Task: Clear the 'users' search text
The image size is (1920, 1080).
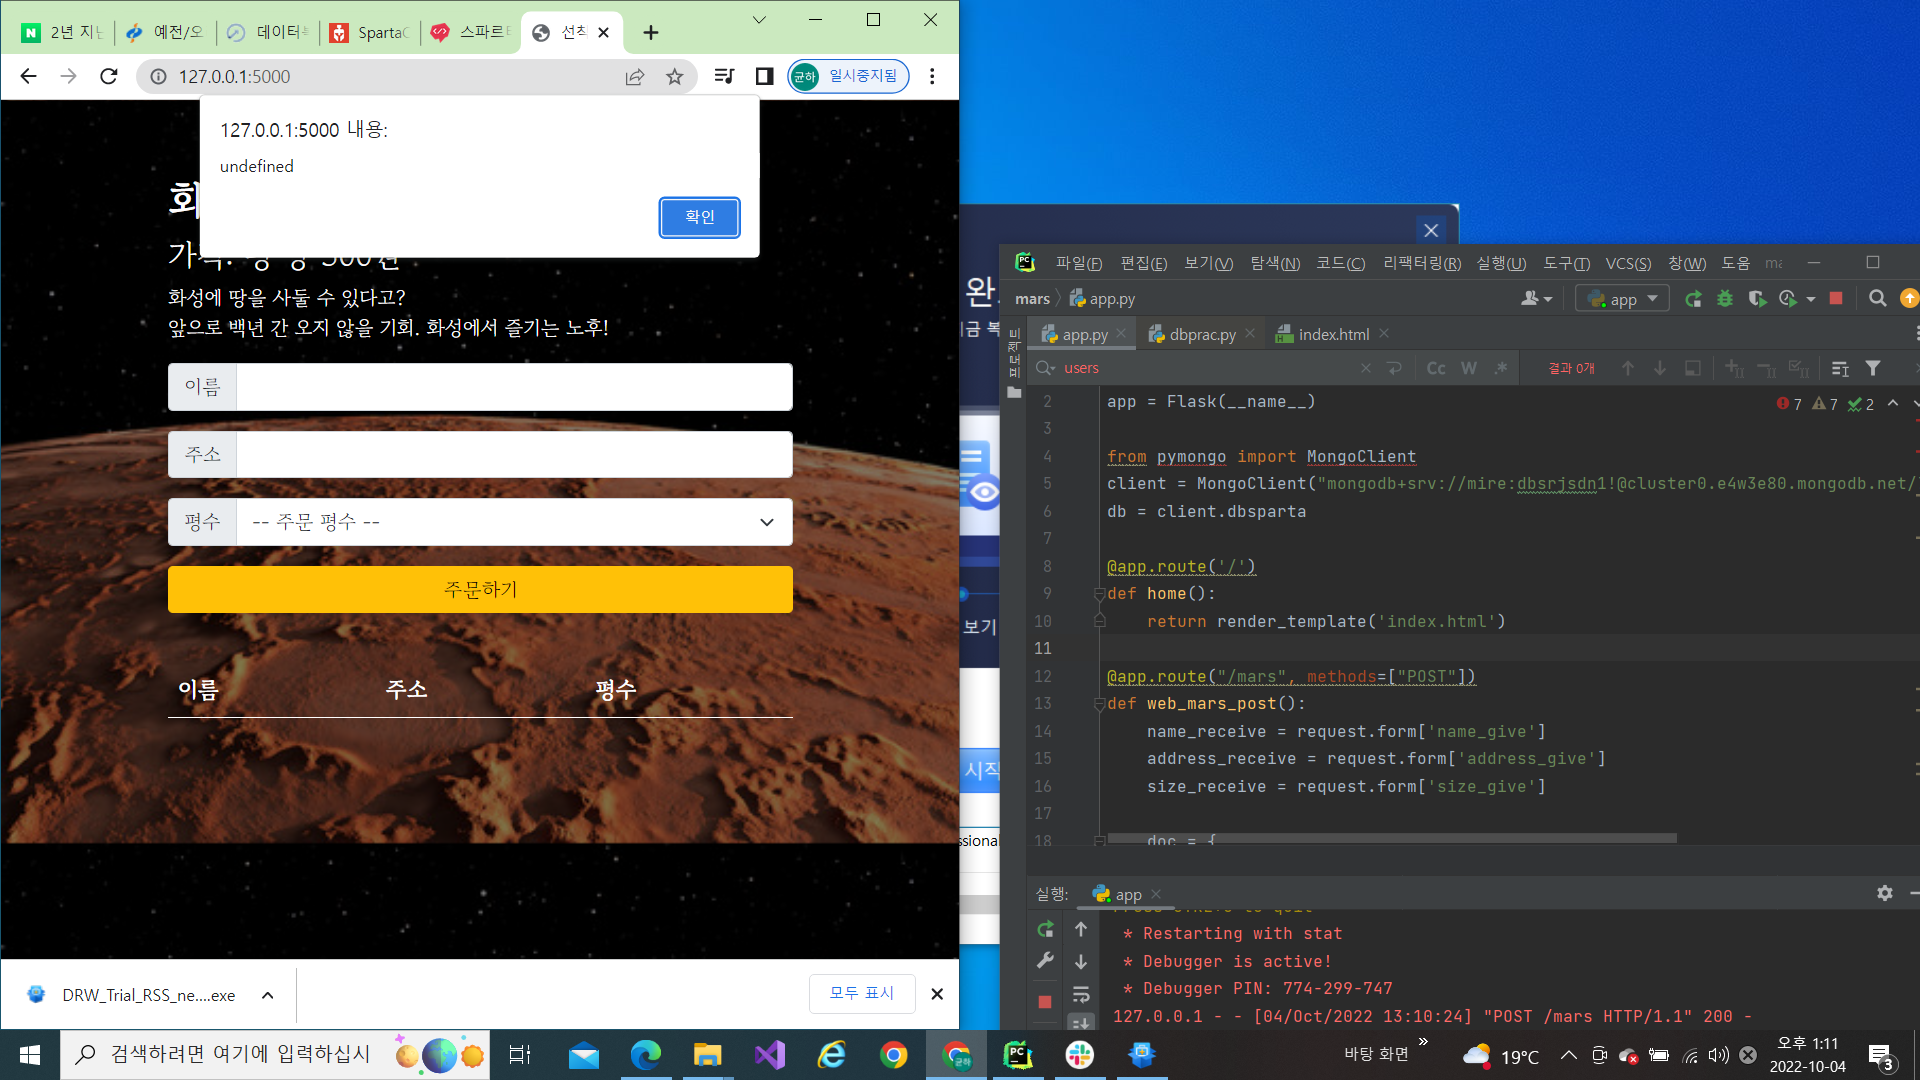Action: (1366, 368)
